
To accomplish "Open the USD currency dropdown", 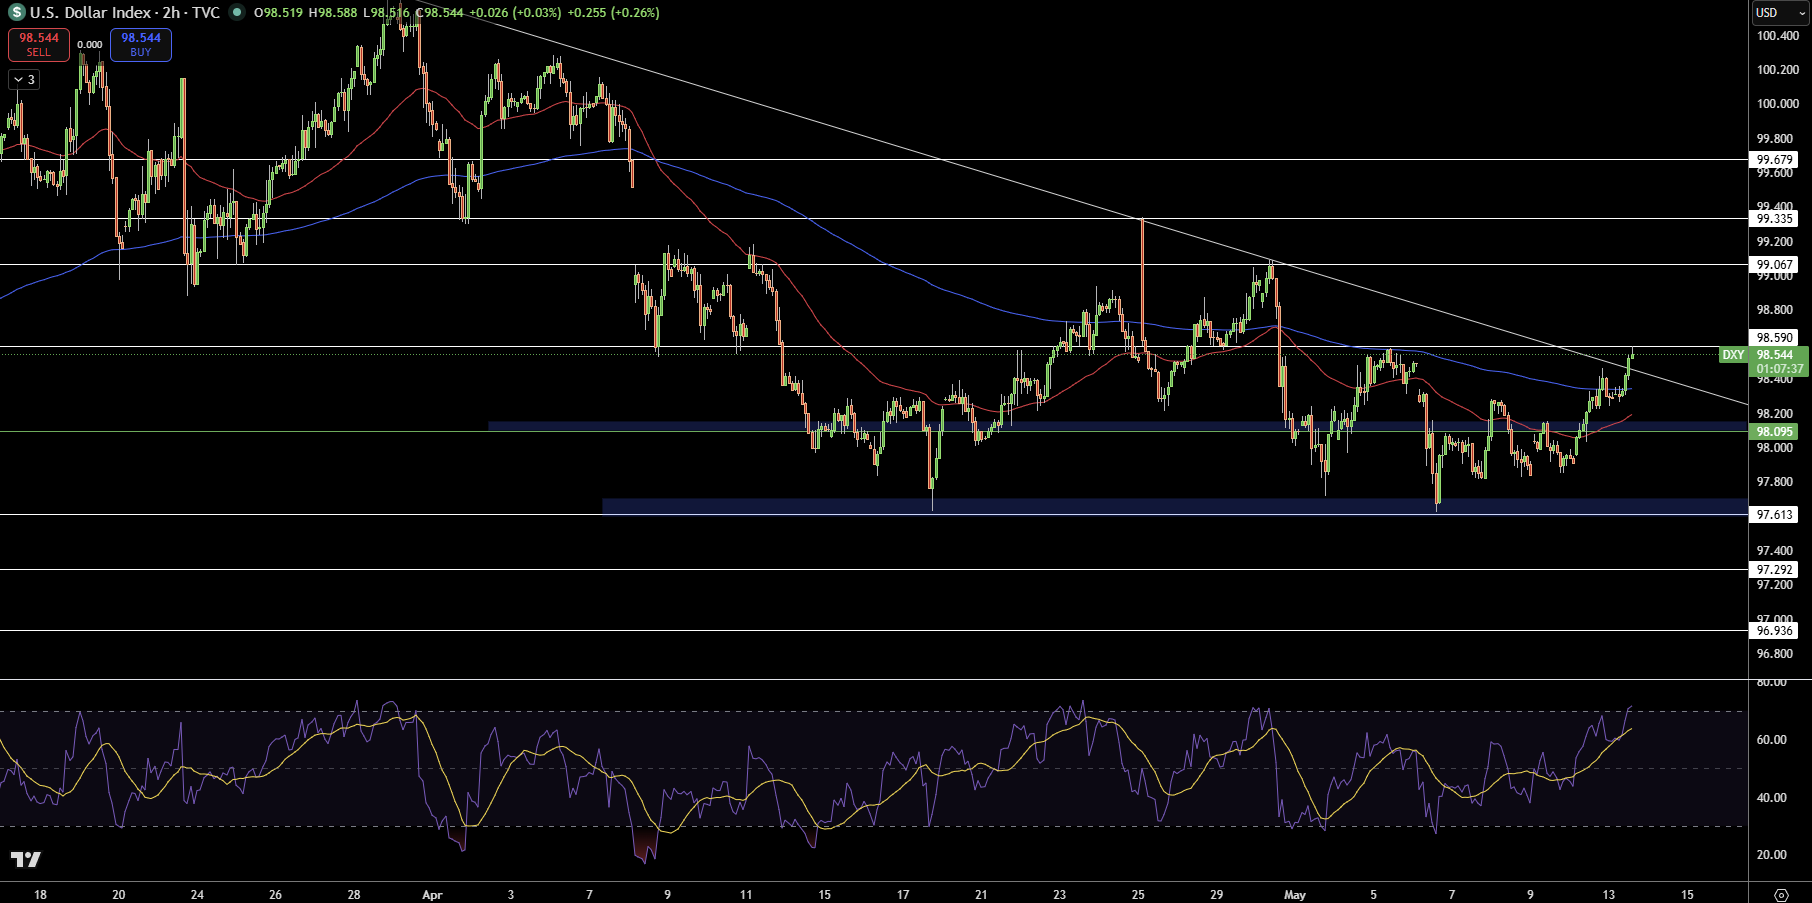I will pyautogui.click(x=1781, y=13).
